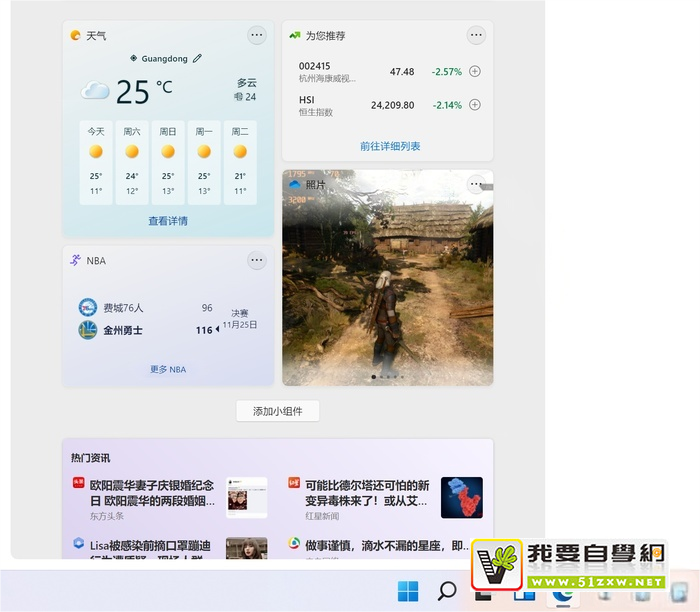The height and width of the screenshot is (612, 700).
Task: Click stock price 47.48
Action: [x=402, y=71]
